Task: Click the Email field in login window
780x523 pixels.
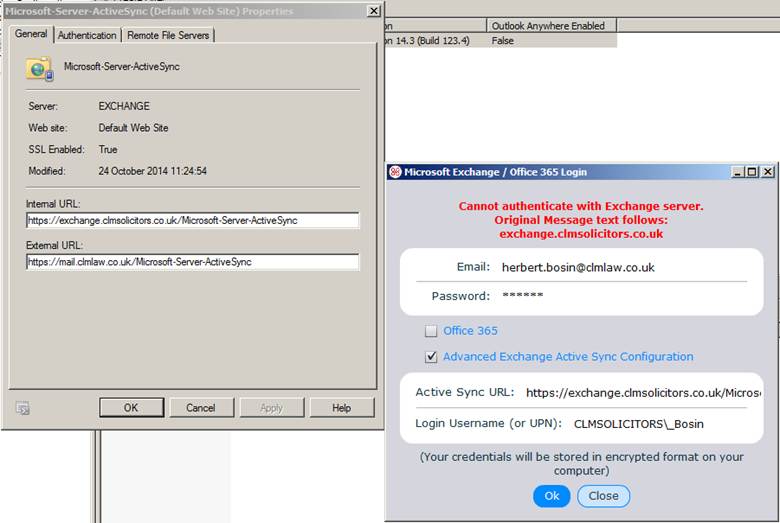Action: click(x=623, y=268)
